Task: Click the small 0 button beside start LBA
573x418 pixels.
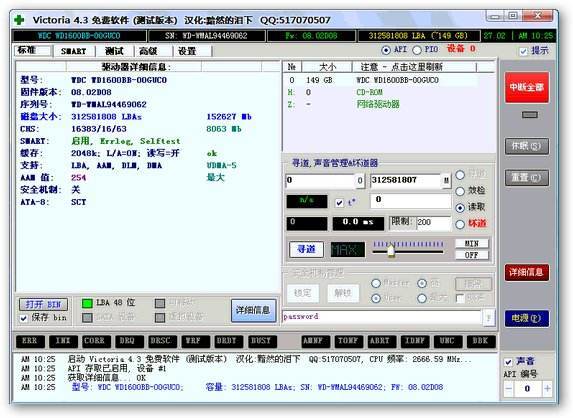Action: point(360,180)
